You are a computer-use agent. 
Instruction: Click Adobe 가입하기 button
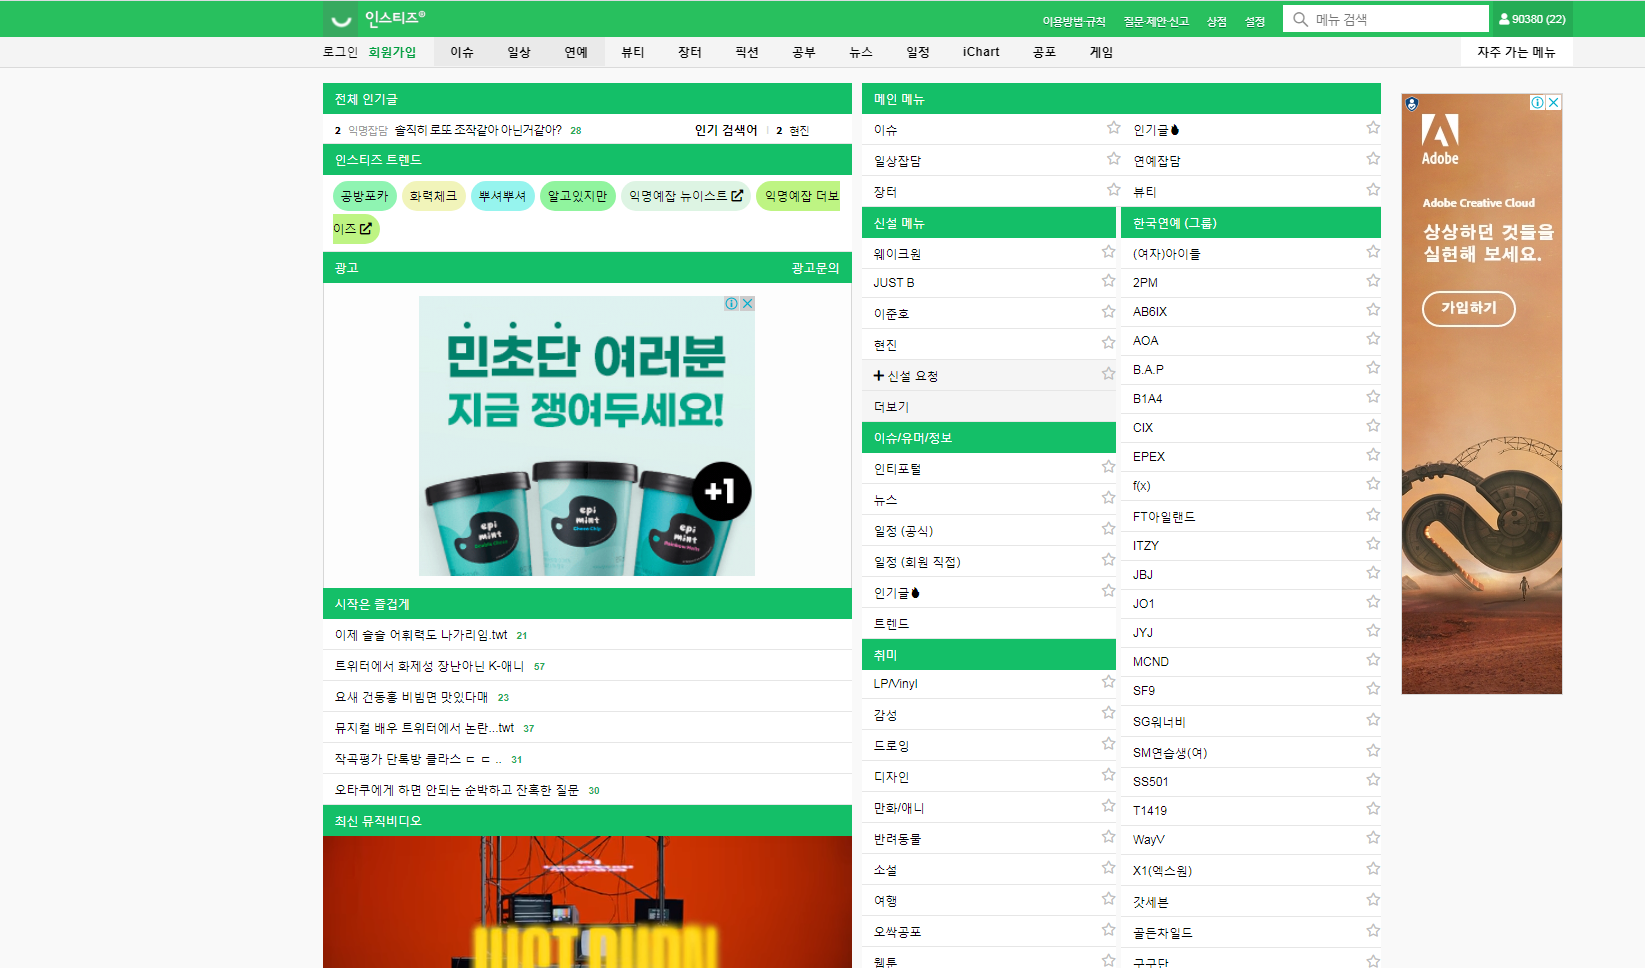click(1468, 308)
